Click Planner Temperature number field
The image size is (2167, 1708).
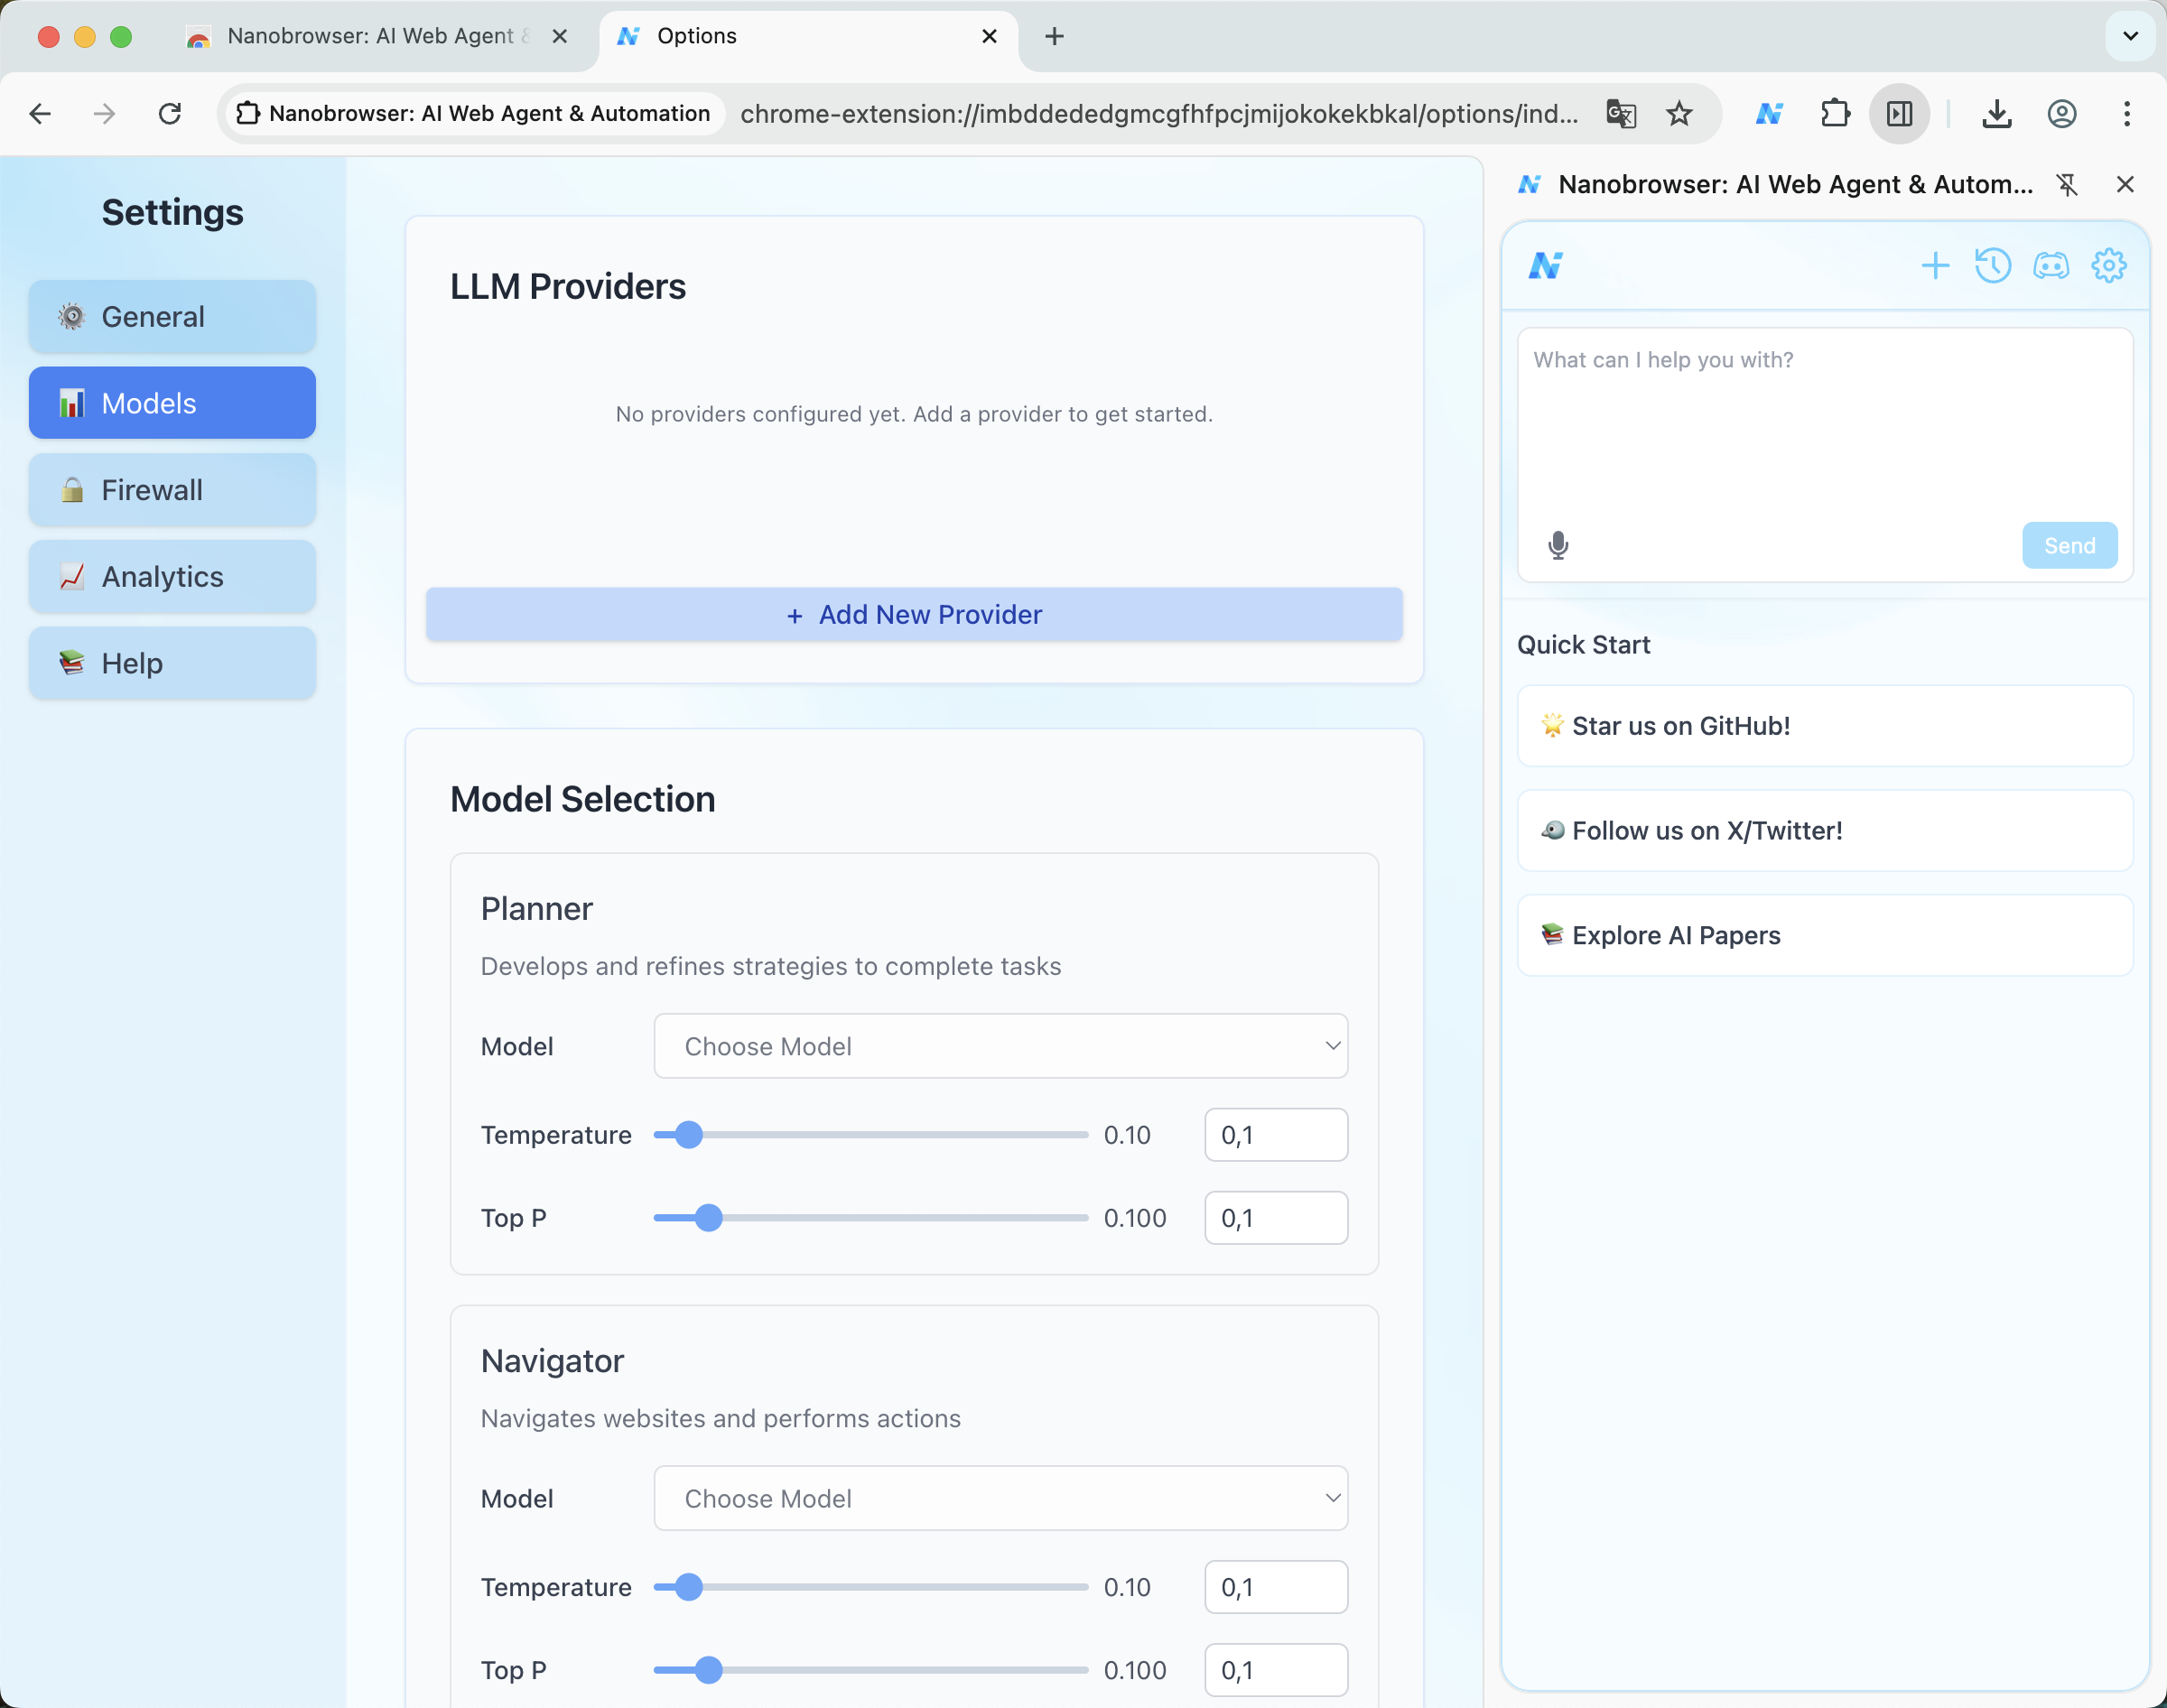coord(1276,1135)
